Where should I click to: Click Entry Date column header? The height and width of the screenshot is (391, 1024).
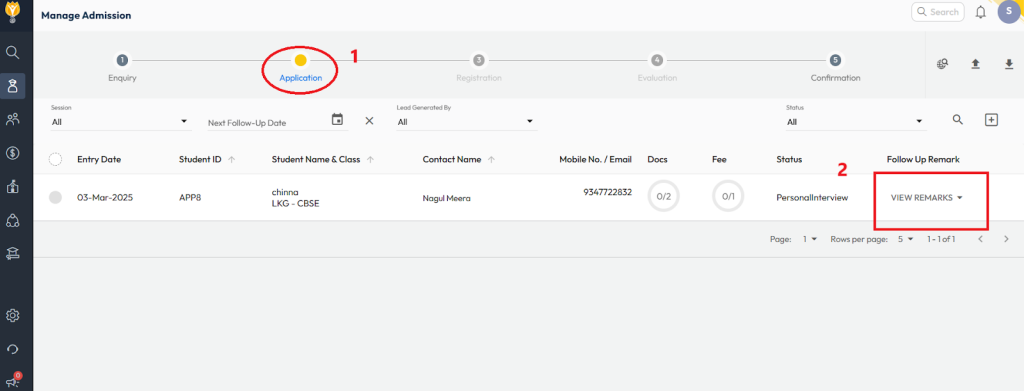coord(99,159)
